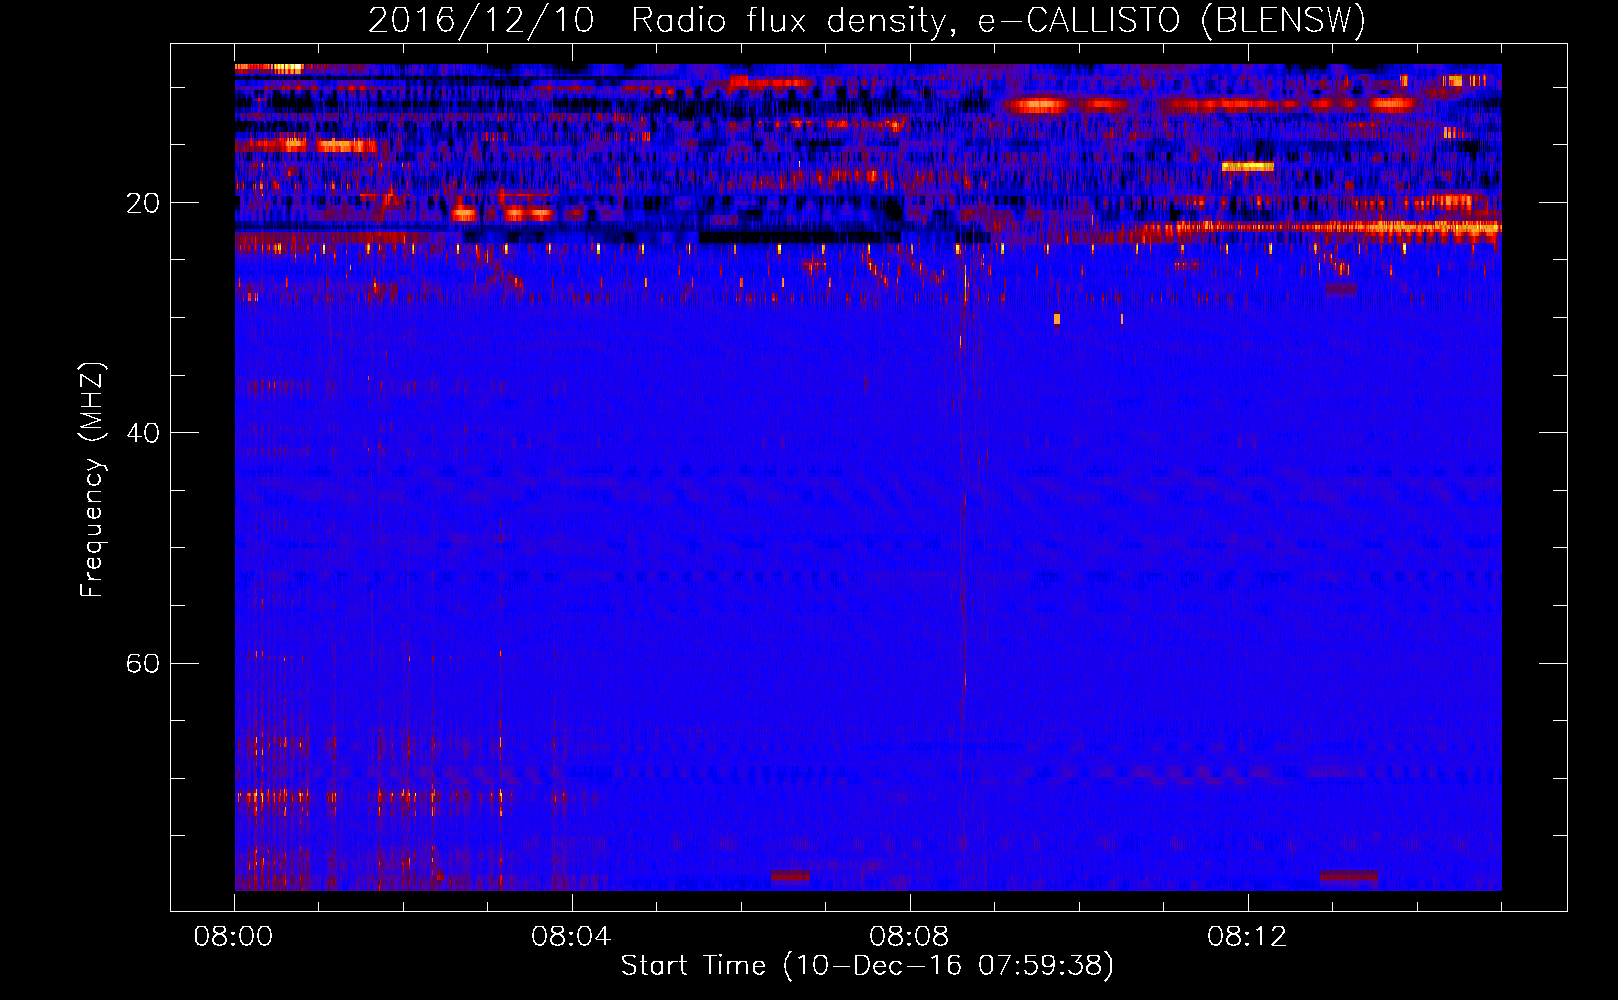Viewport: 1618px width, 1000px height.
Task: Click the plot title "2016/12/10 Radio flux density, e-CALLISTO (BLENSW)"
Action: click(867, 20)
